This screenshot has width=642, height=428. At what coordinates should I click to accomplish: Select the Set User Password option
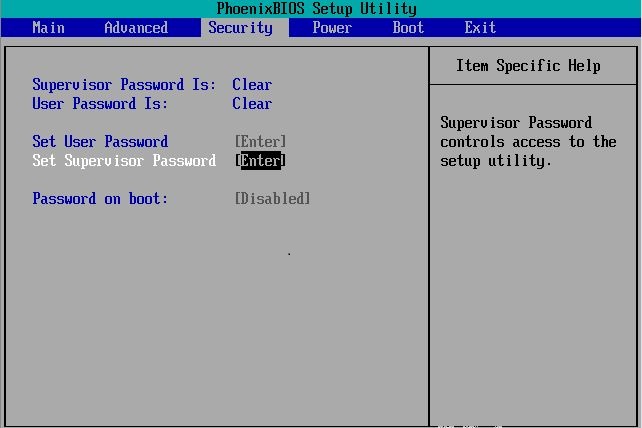(100, 142)
